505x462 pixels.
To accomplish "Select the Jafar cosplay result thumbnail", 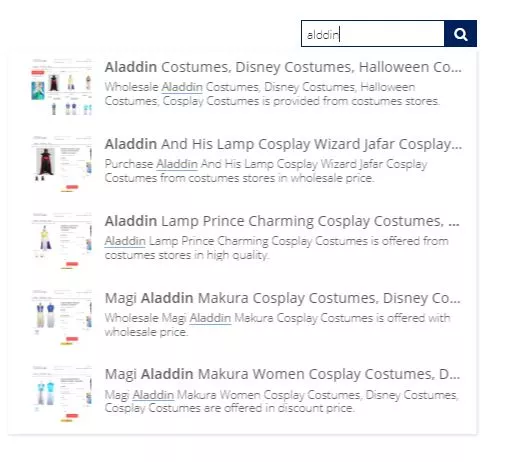I will [x=62, y=164].
